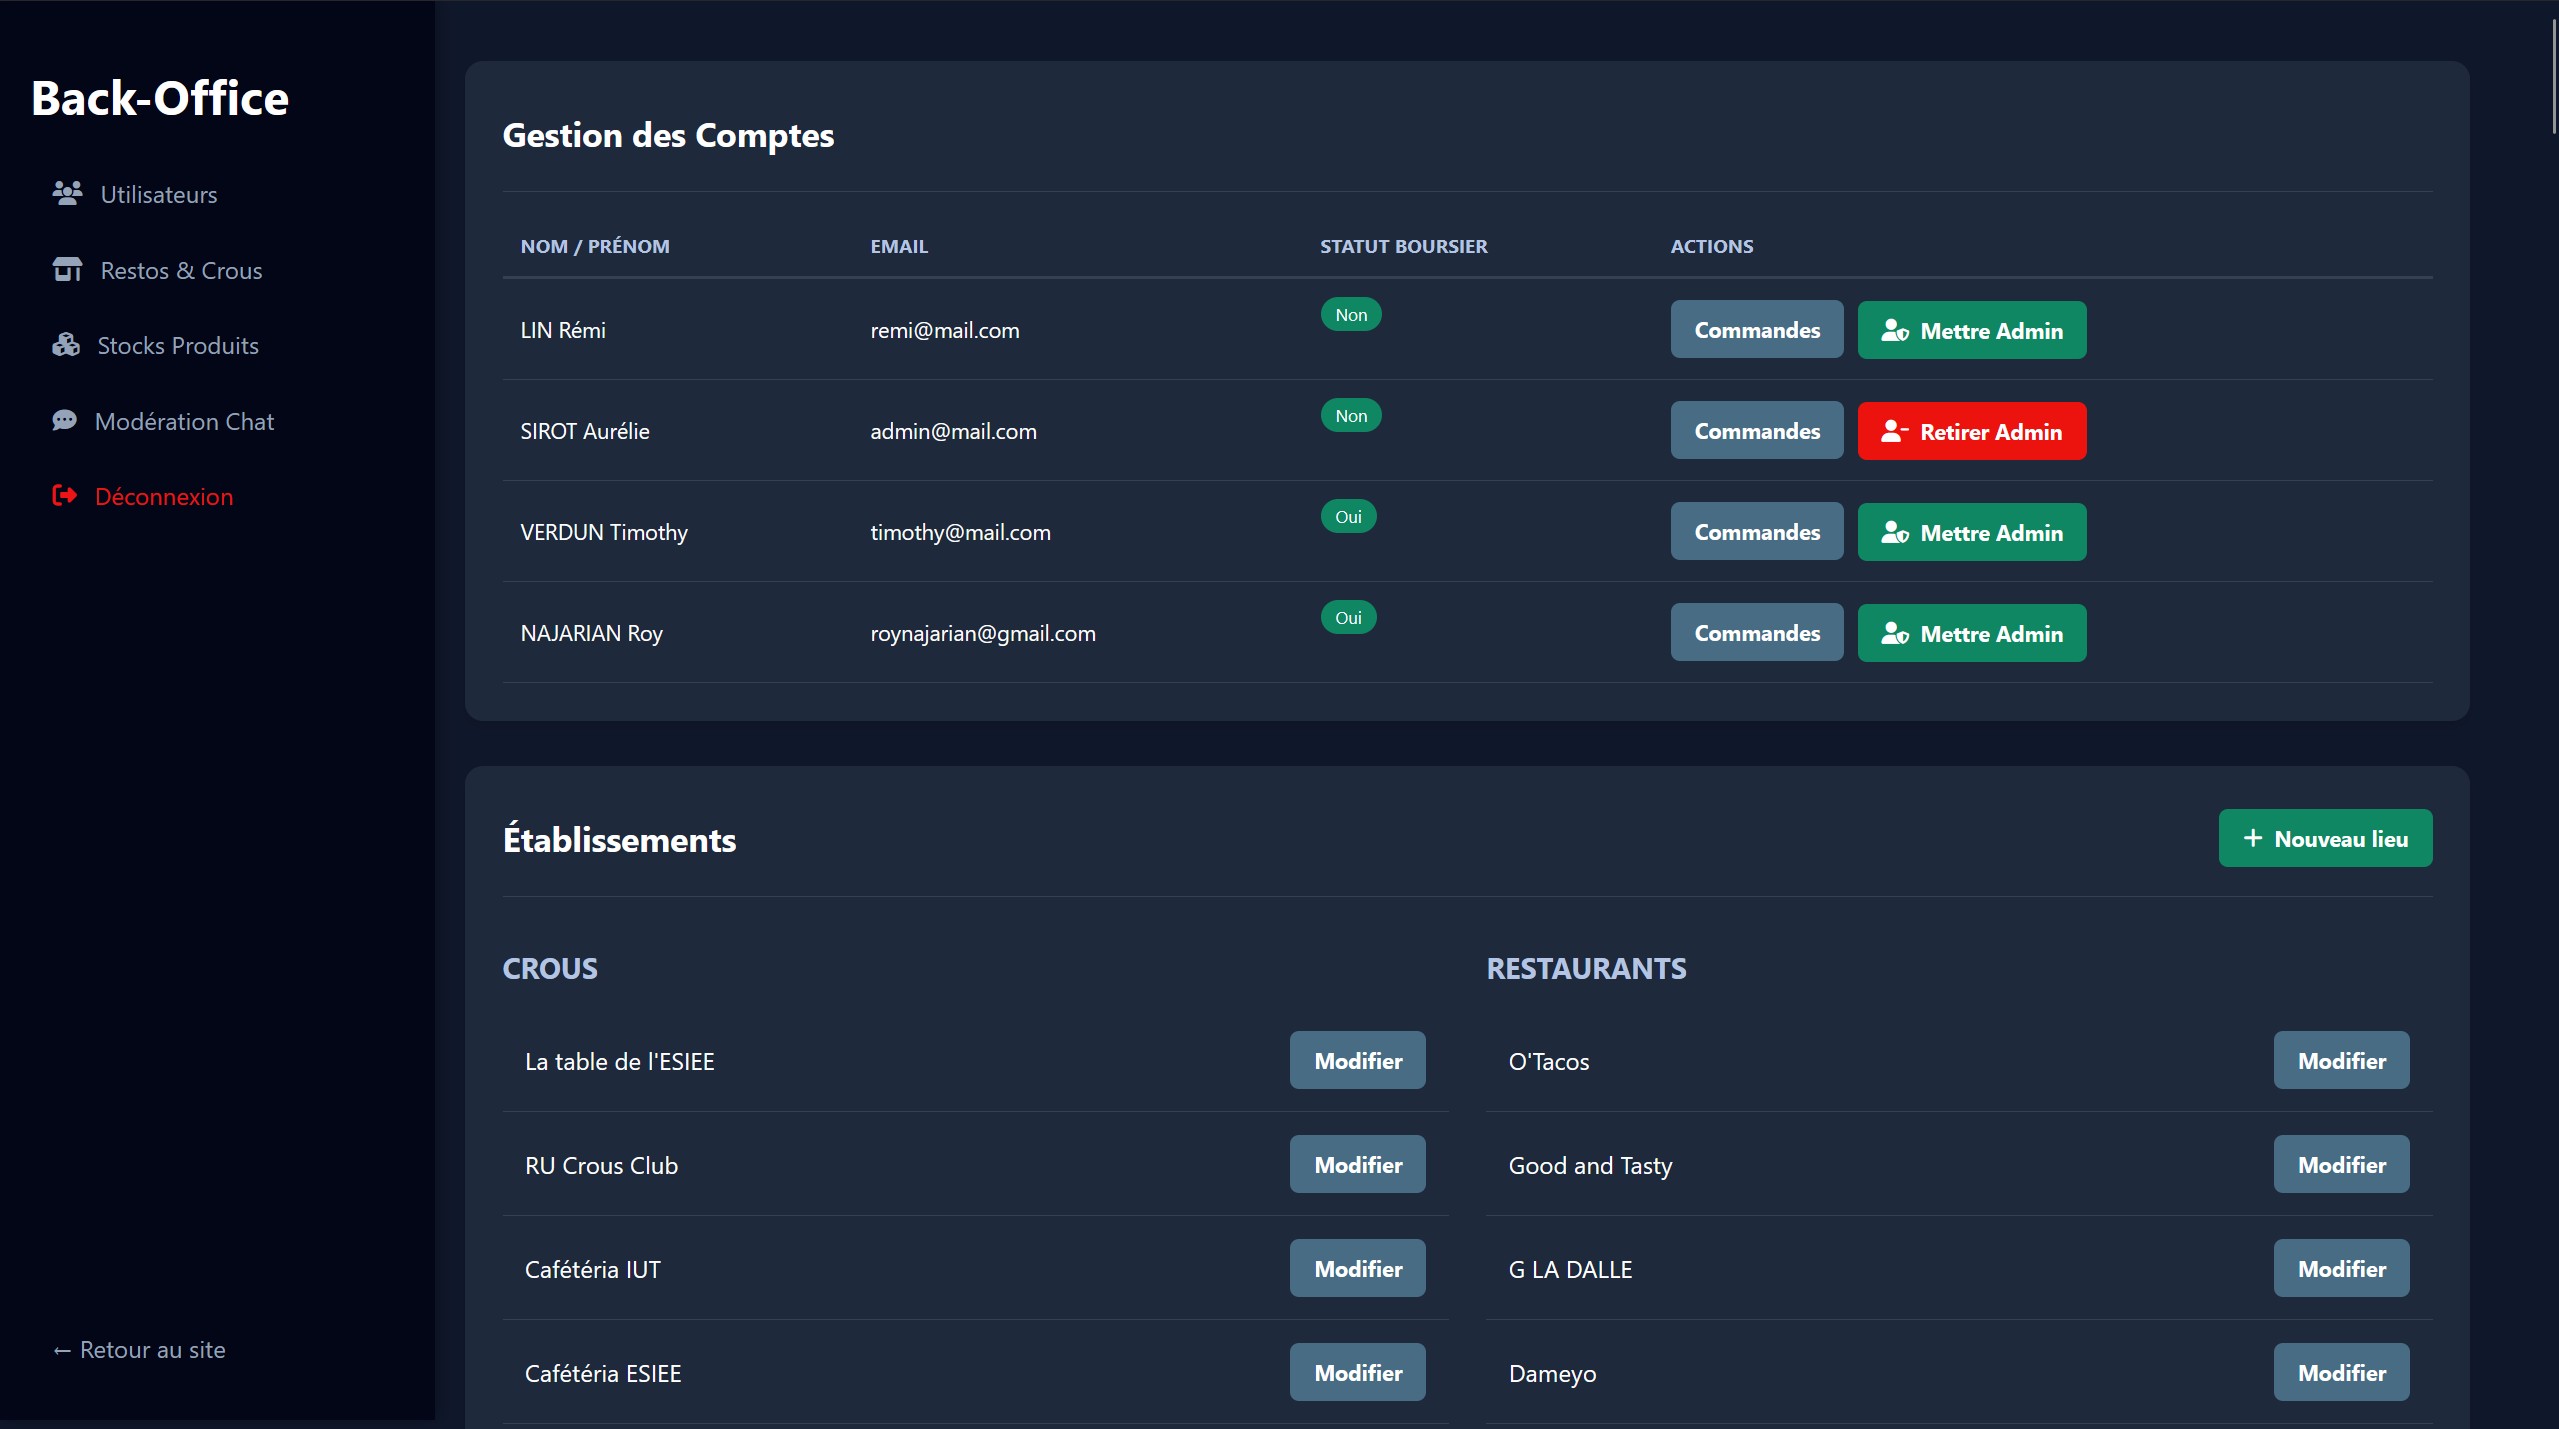Click the email roynajarian@gmail.com
The width and height of the screenshot is (2559, 1429).
[x=983, y=634]
